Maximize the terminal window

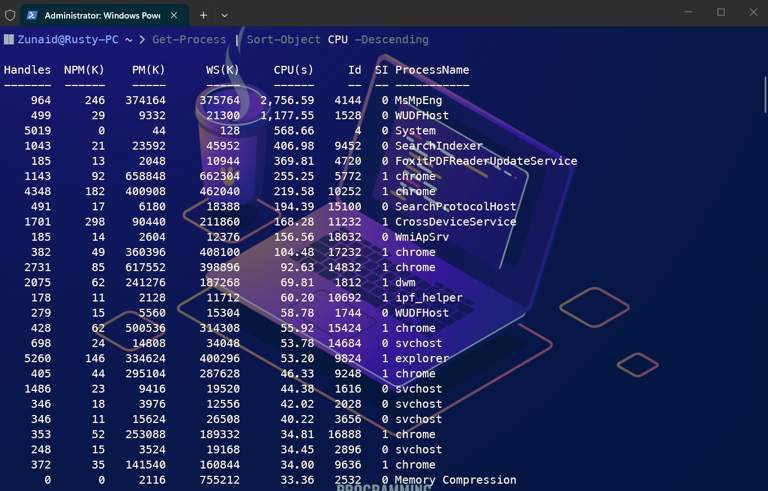721,12
